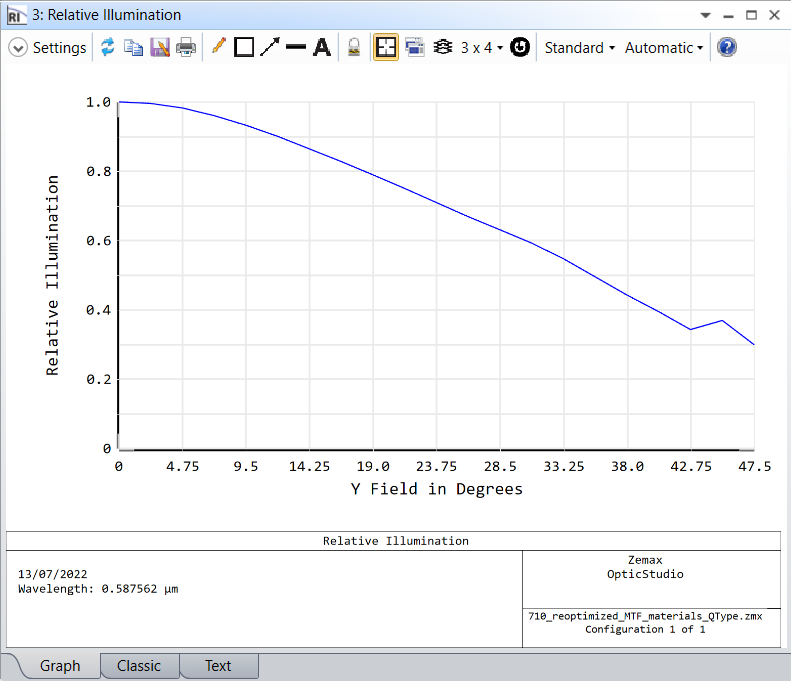Viewport: 791px width, 681px height.
Task: Toggle the highlighted active cursor button
Action: (386, 48)
